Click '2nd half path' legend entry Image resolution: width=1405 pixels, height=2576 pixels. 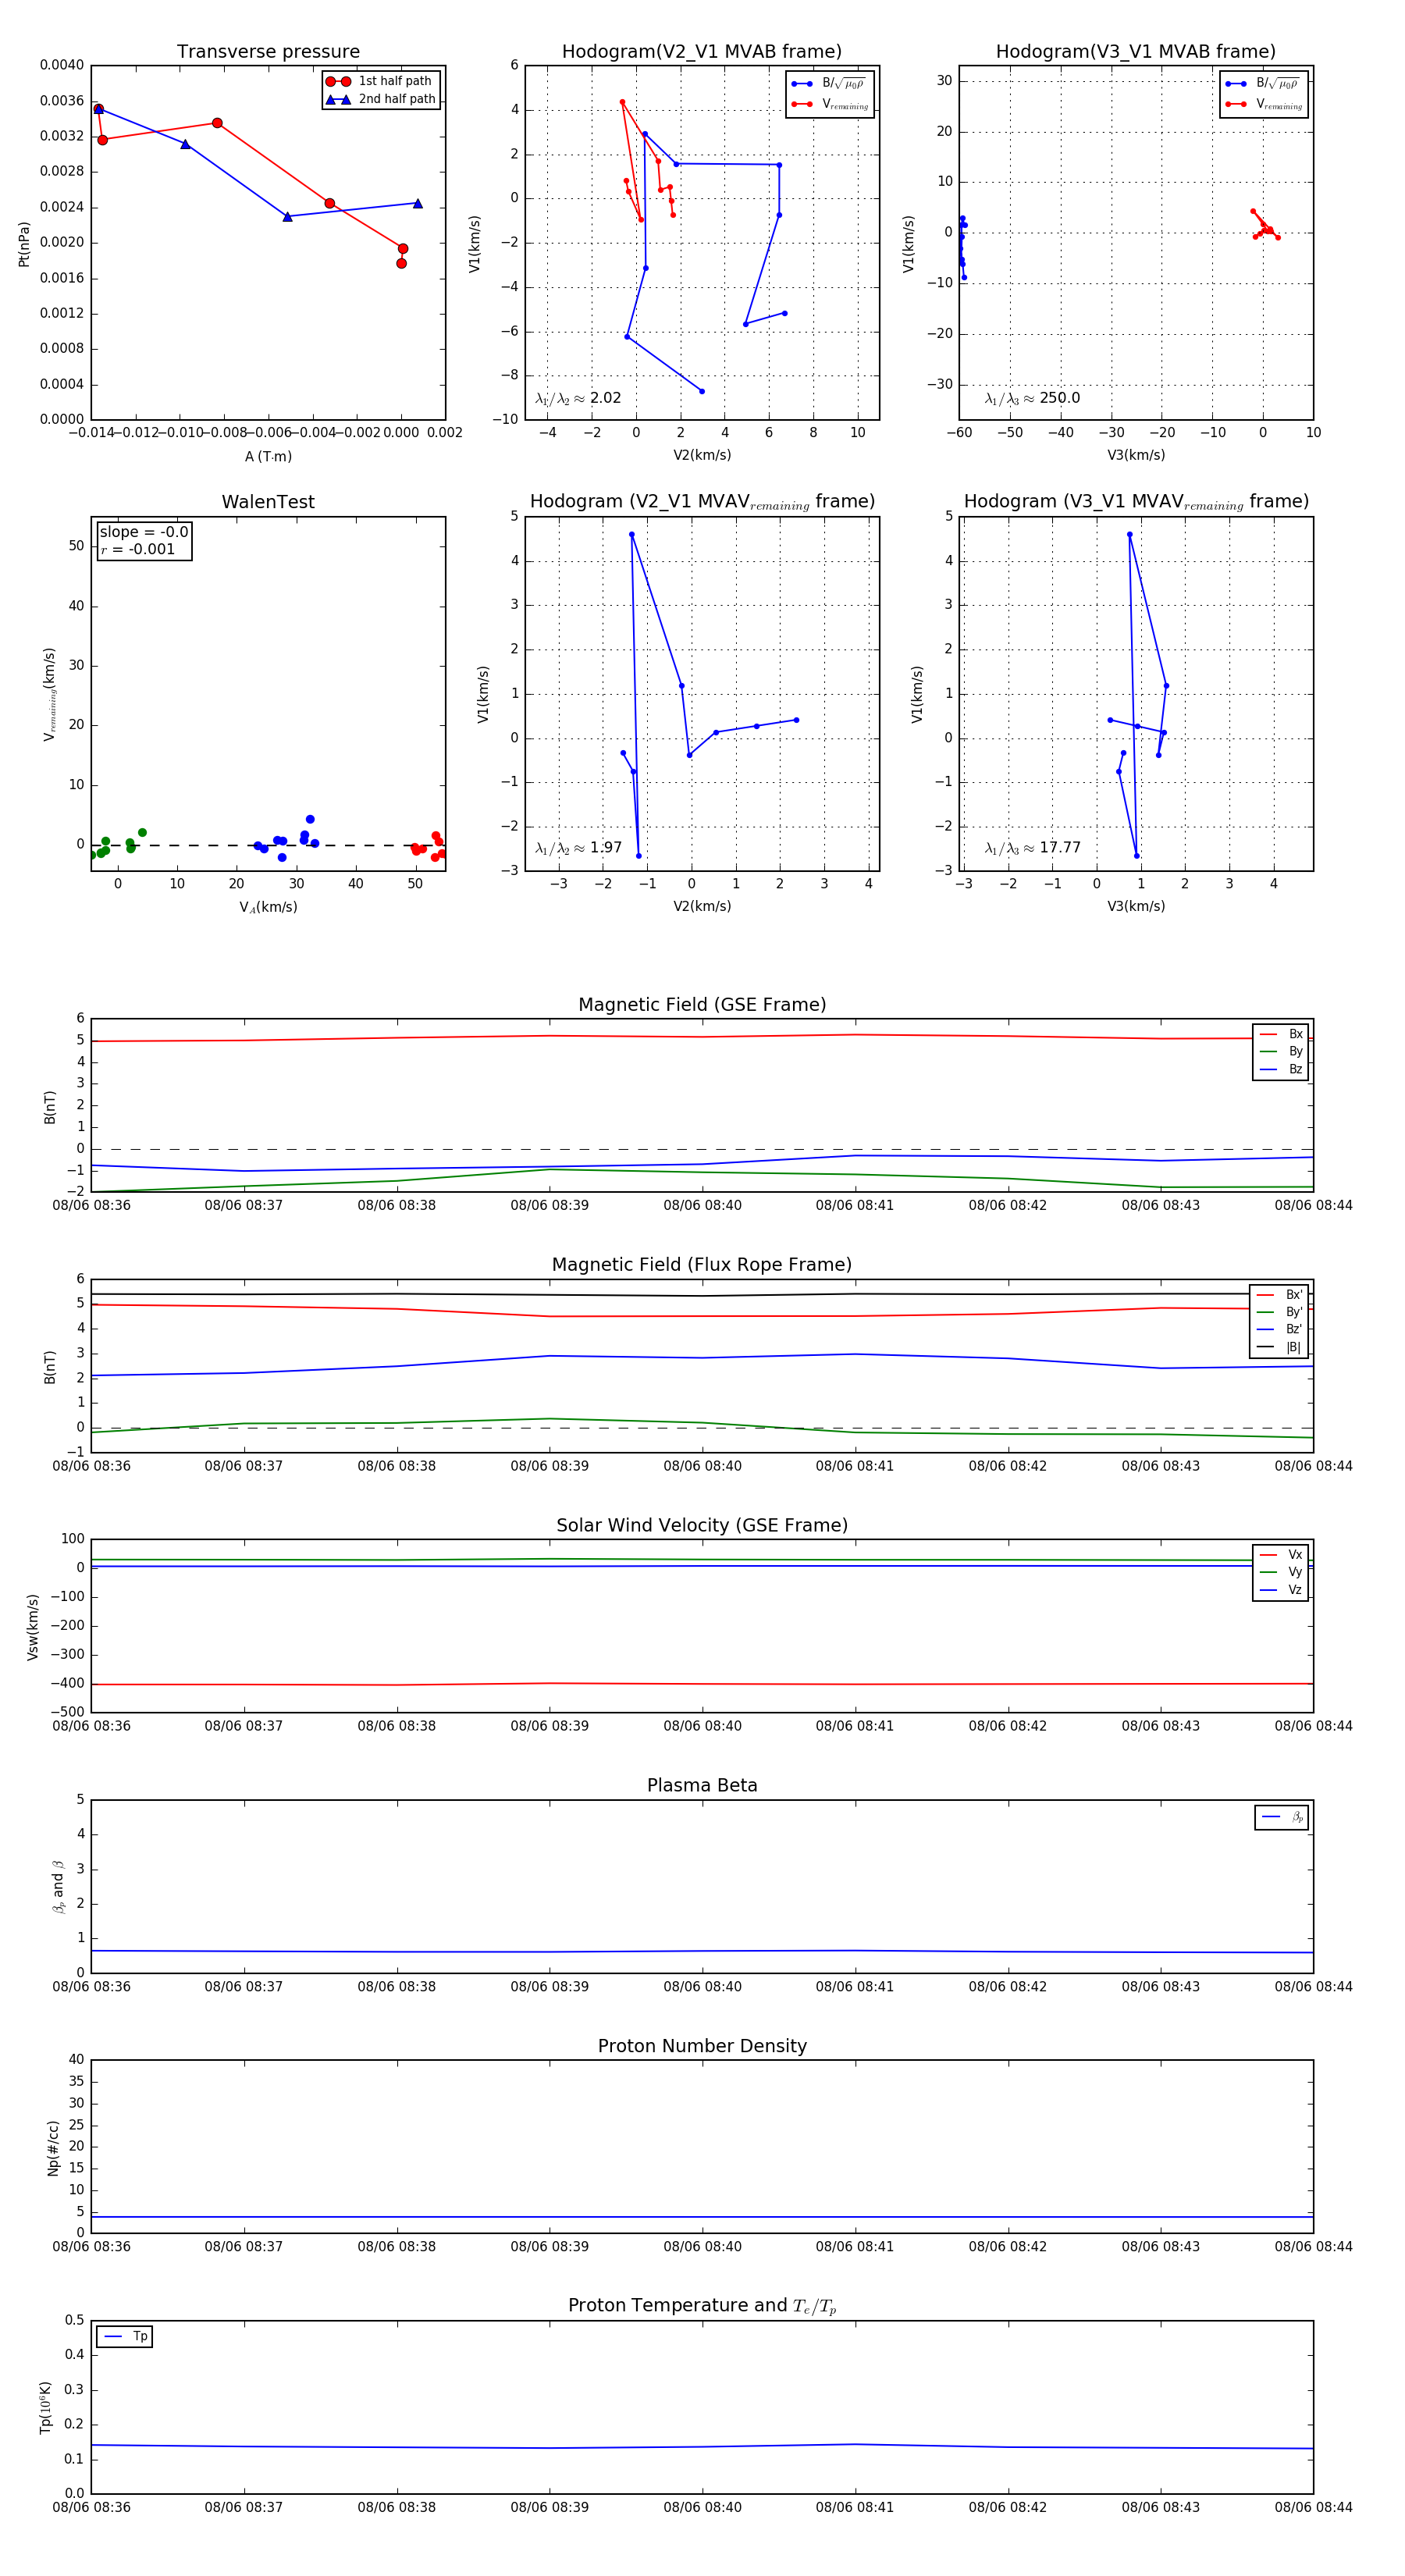click(381, 99)
